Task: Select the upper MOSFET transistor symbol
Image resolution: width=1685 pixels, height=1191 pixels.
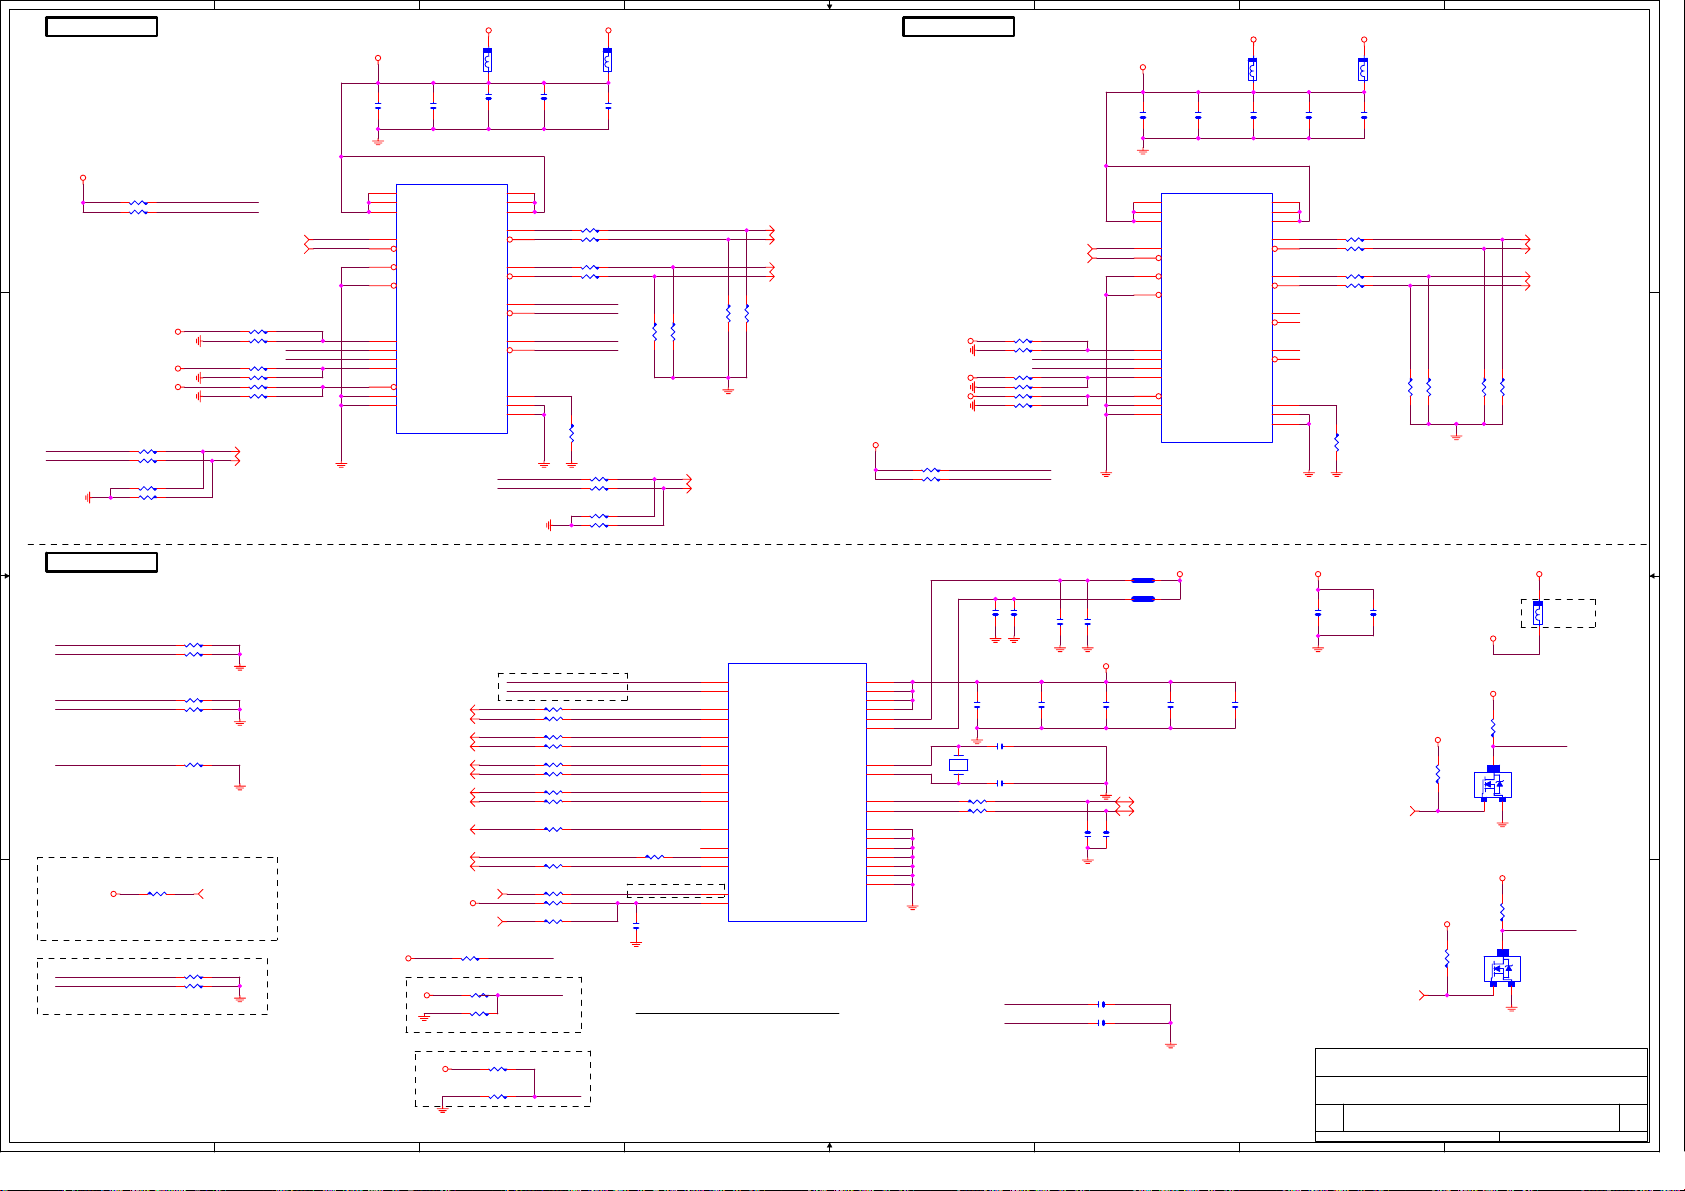Action: (1493, 784)
